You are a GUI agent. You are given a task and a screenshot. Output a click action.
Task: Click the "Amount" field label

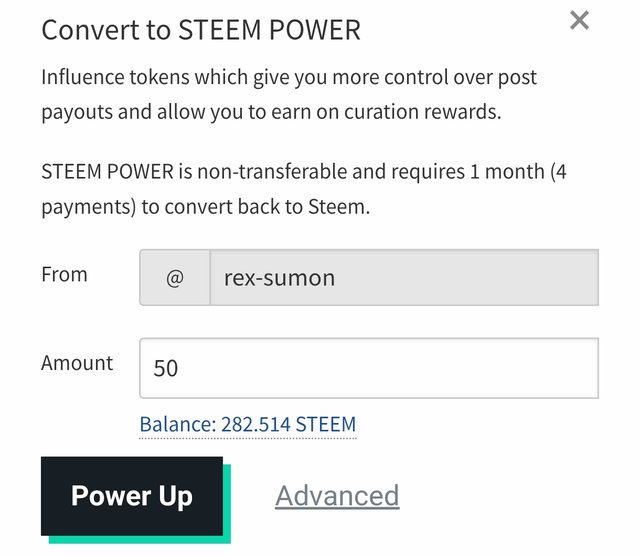click(77, 363)
